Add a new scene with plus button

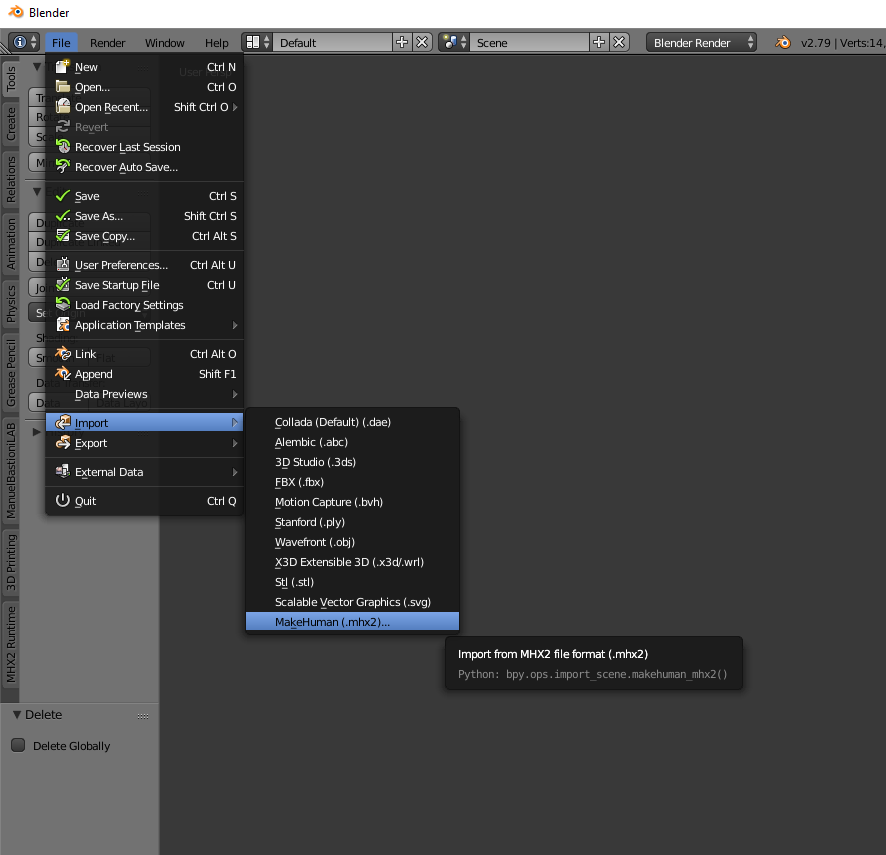[598, 42]
